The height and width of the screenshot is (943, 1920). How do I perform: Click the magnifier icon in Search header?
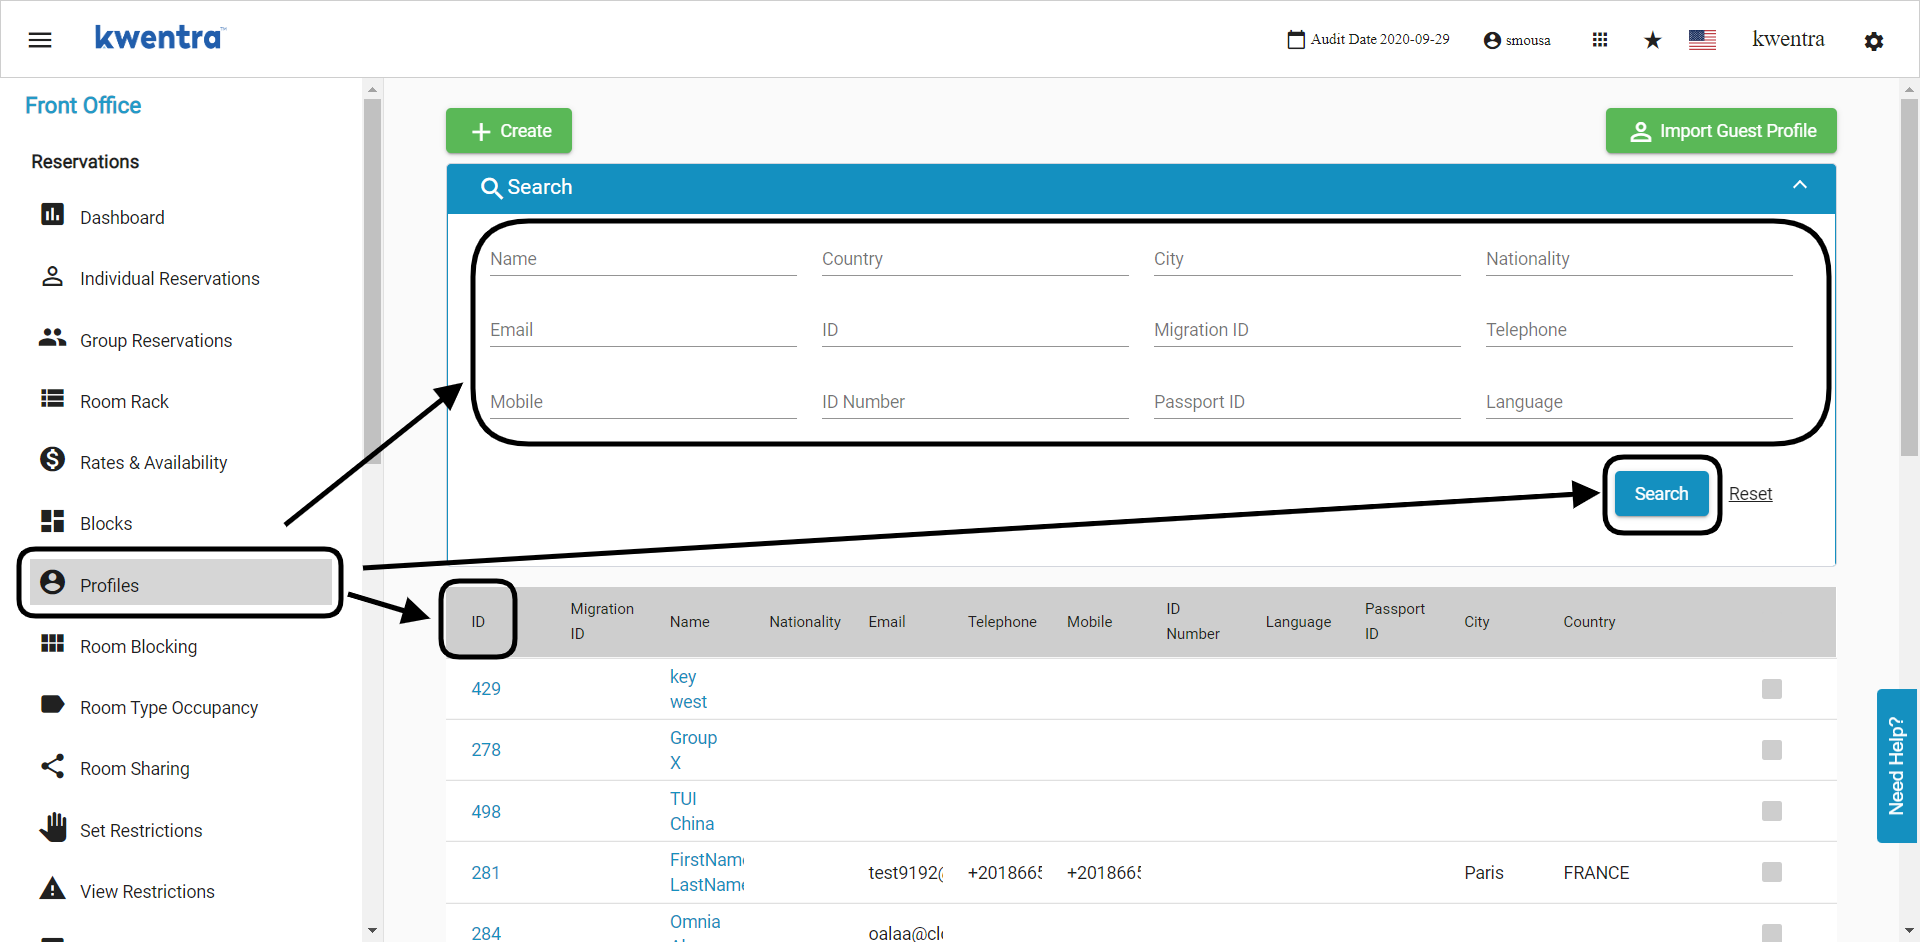tap(491, 188)
